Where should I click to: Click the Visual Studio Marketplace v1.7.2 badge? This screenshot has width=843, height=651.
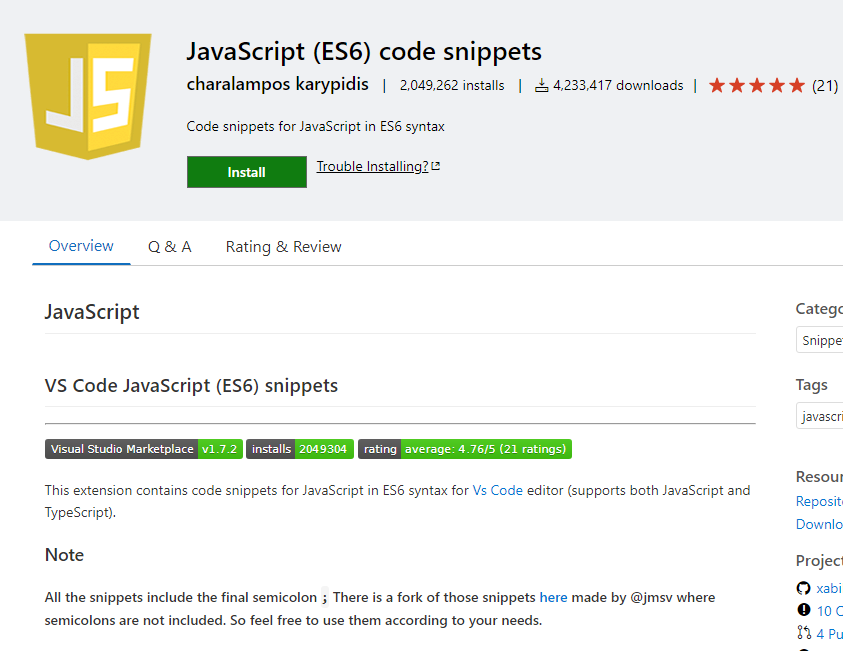pyautogui.click(x=142, y=448)
